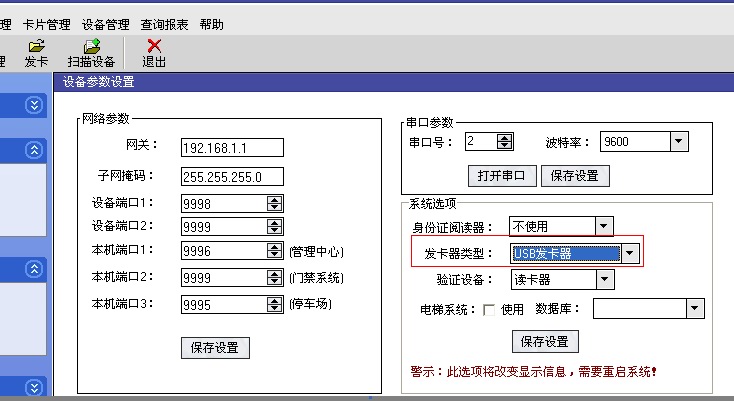Viewport: 734px width, 401px height.
Task: Expand the 发卡器类型 combo box
Action: (629, 254)
